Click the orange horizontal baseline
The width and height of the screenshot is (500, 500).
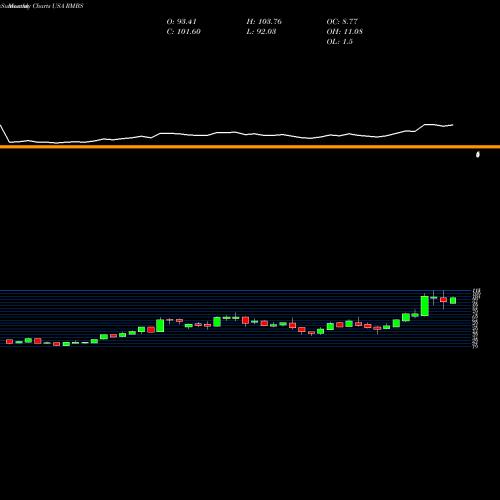point(250,147)
